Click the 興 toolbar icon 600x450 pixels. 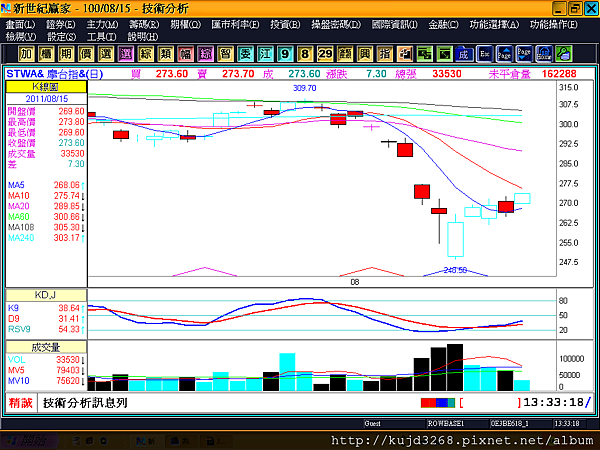pos(365,54)
